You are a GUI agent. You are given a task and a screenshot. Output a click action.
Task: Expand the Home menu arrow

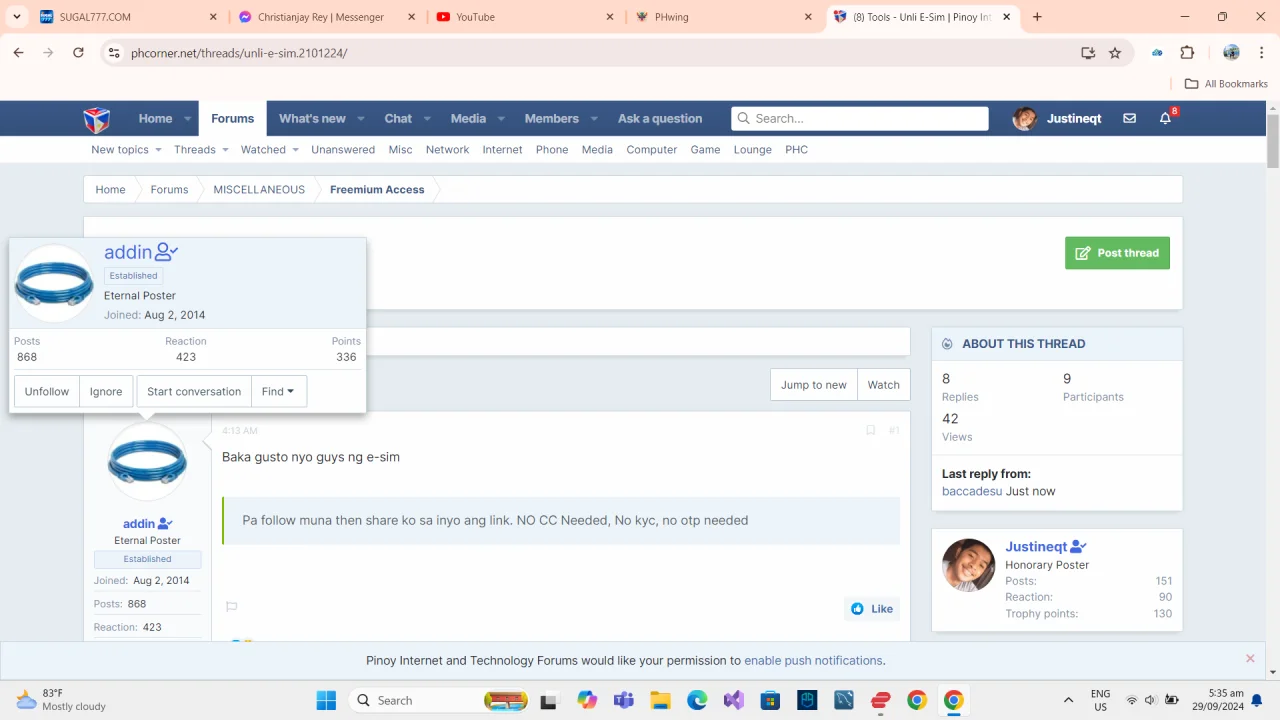[187, 119]
